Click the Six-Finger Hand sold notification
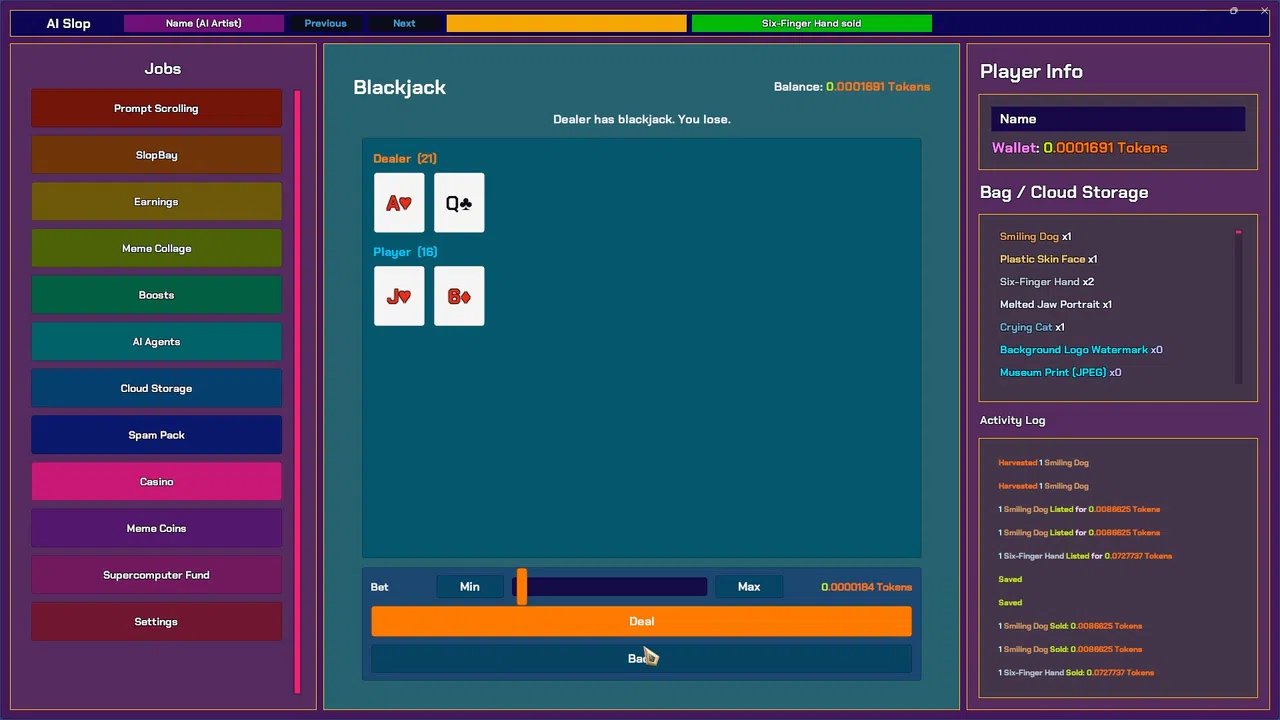The width and height of the screenshot is (1280, 720). pos(811,23)
